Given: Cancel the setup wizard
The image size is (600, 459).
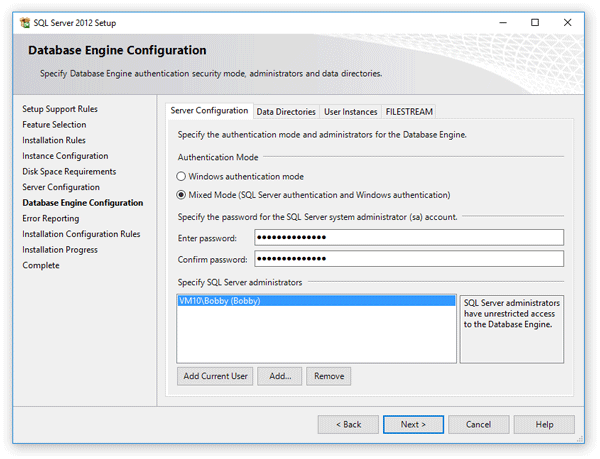Looking at the screenshot, I should 479,425.
